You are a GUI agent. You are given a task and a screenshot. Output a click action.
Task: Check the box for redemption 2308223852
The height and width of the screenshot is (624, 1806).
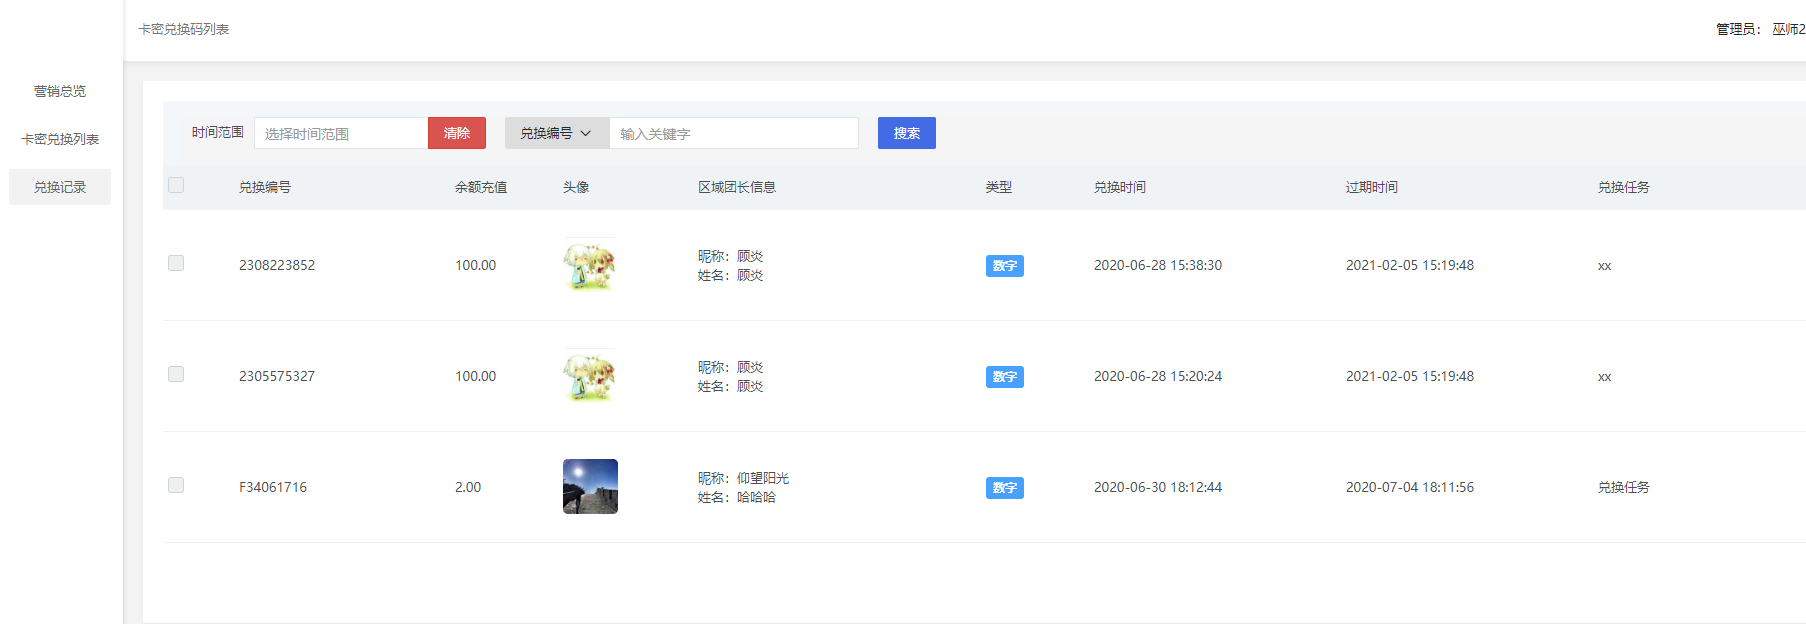(176, 263)
